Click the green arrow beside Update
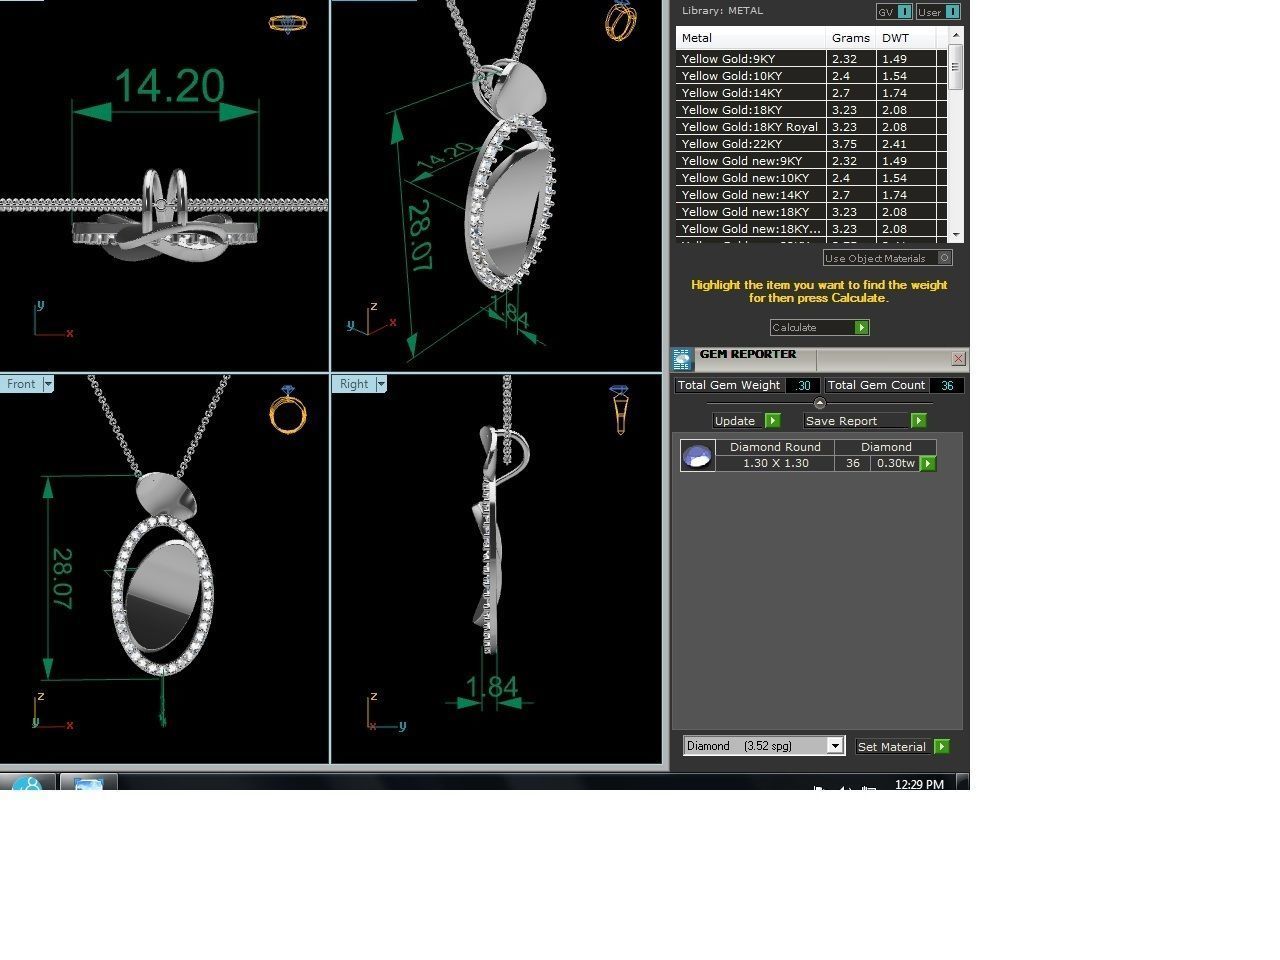This screenshot has width=1280, height=960. [772, 421]
